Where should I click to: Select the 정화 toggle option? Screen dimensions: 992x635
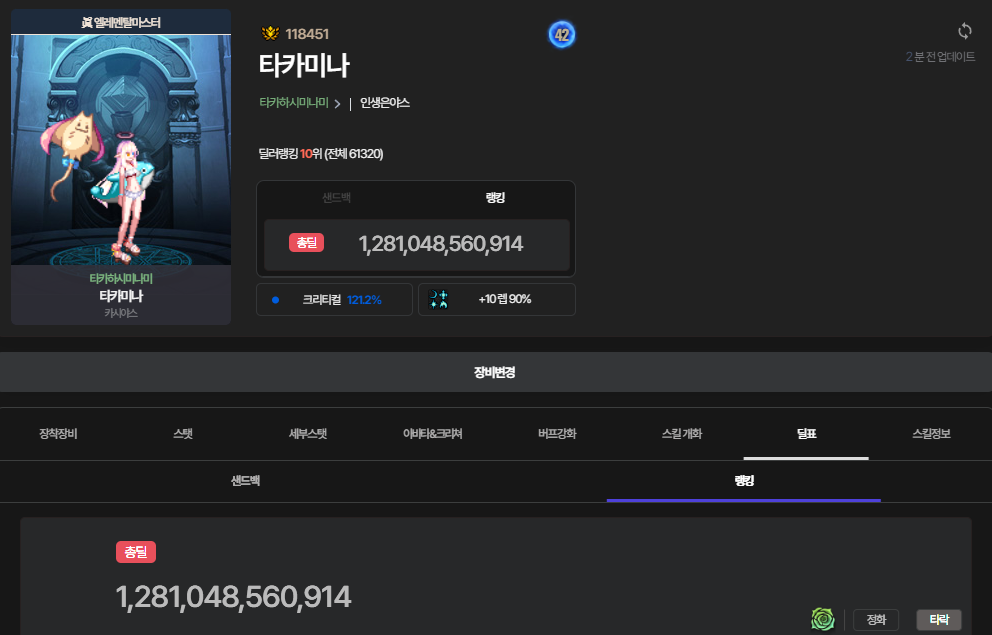(x=876, y=620)
